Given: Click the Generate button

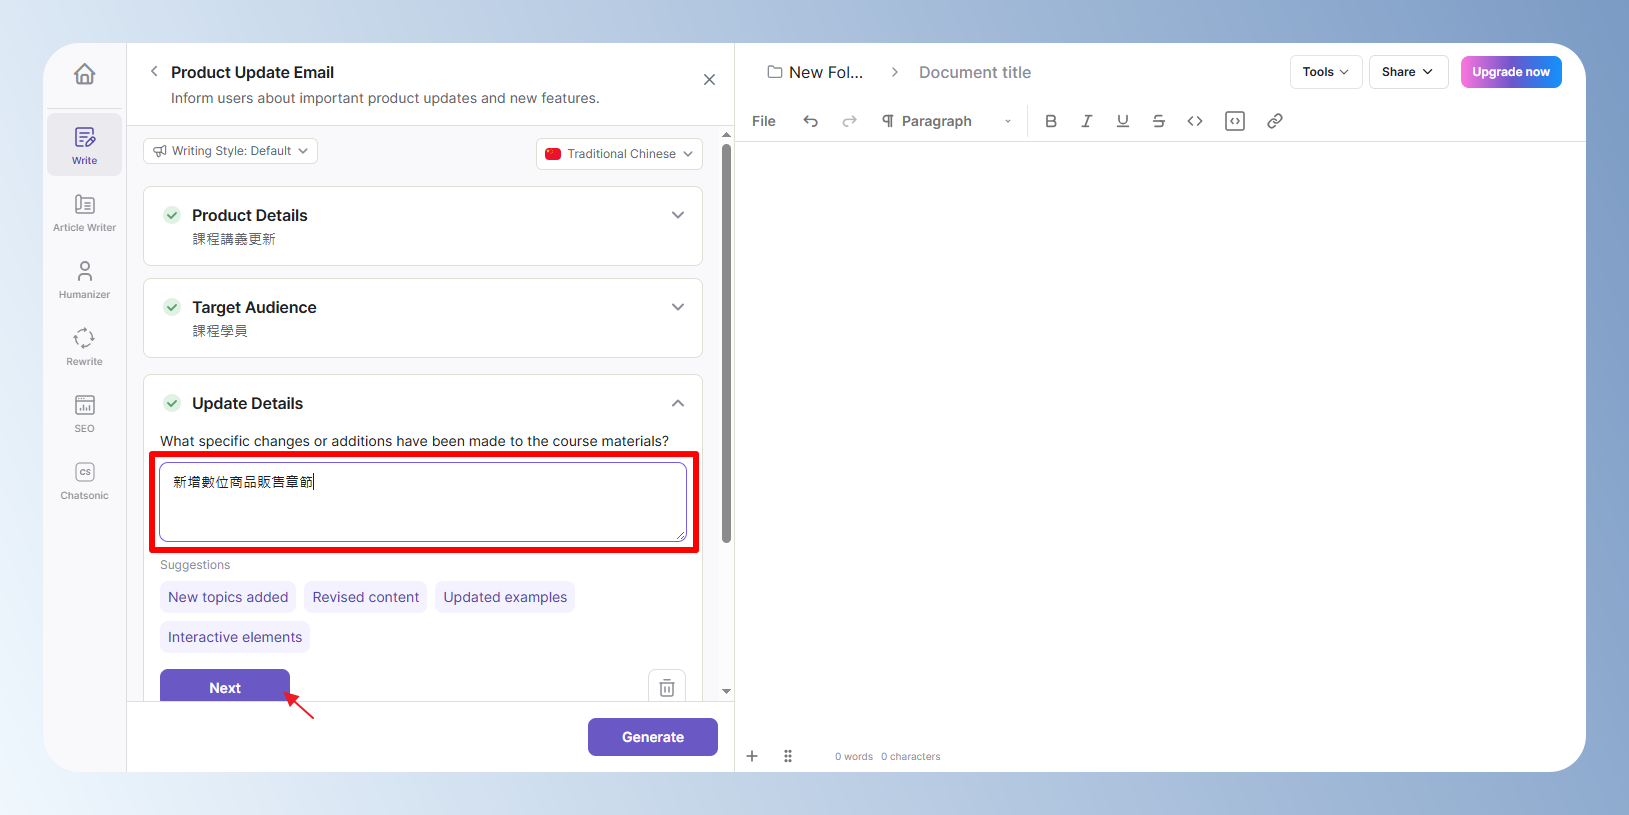Looking at the screenshot, I should [653, 737].
